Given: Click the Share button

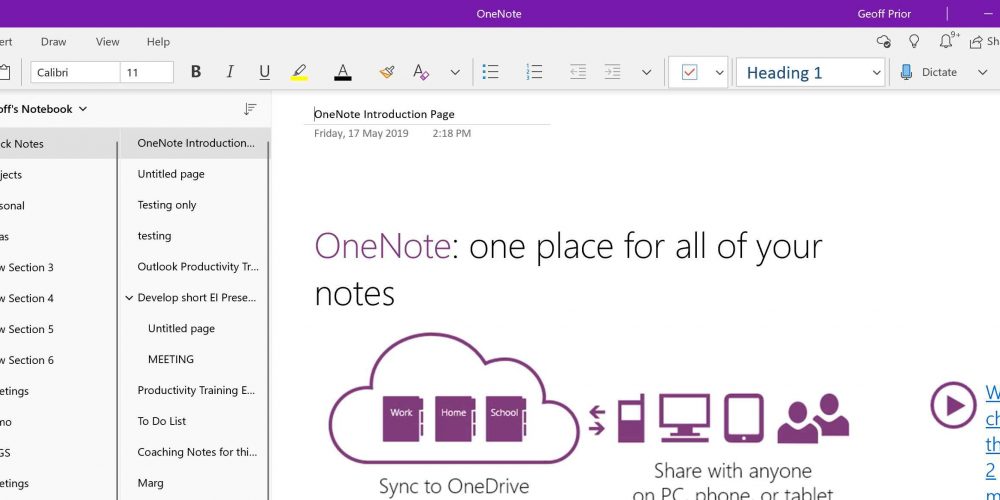Looking at the screenshot, I should click(x=985, y=41).
